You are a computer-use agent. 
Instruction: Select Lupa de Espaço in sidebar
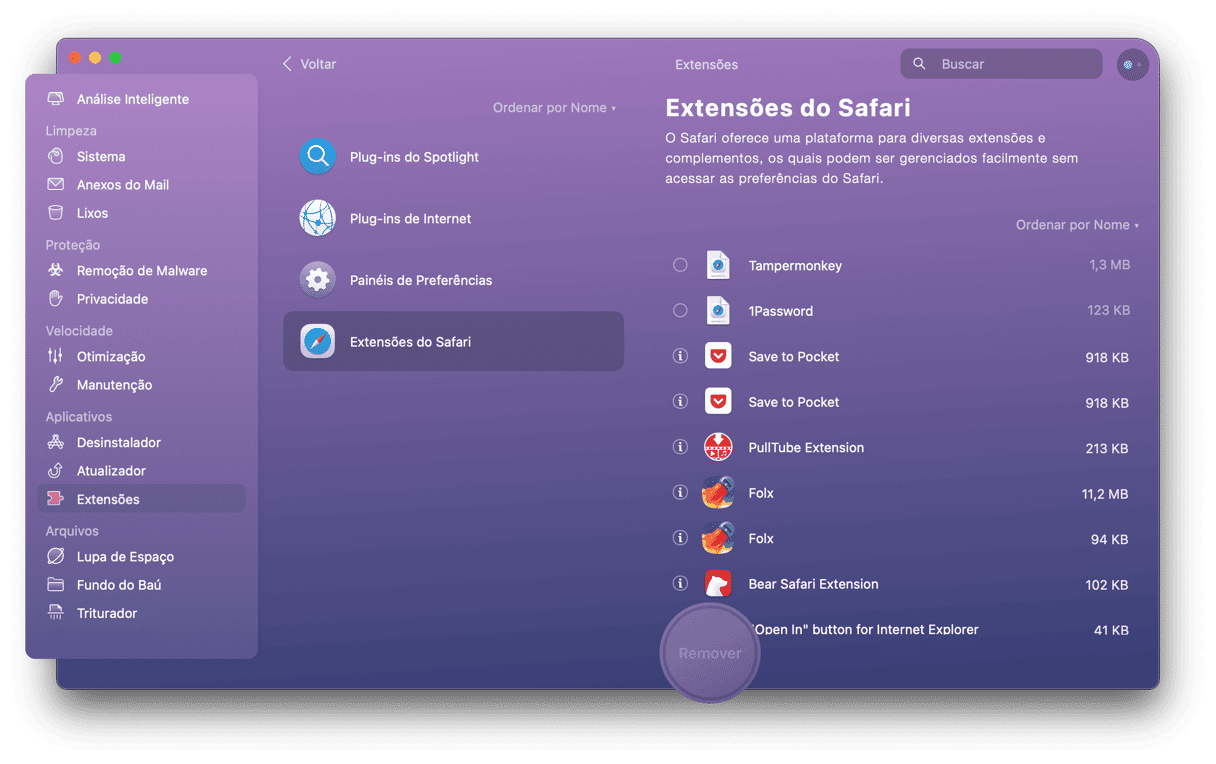pyautogui.click(x=124, y=557)
